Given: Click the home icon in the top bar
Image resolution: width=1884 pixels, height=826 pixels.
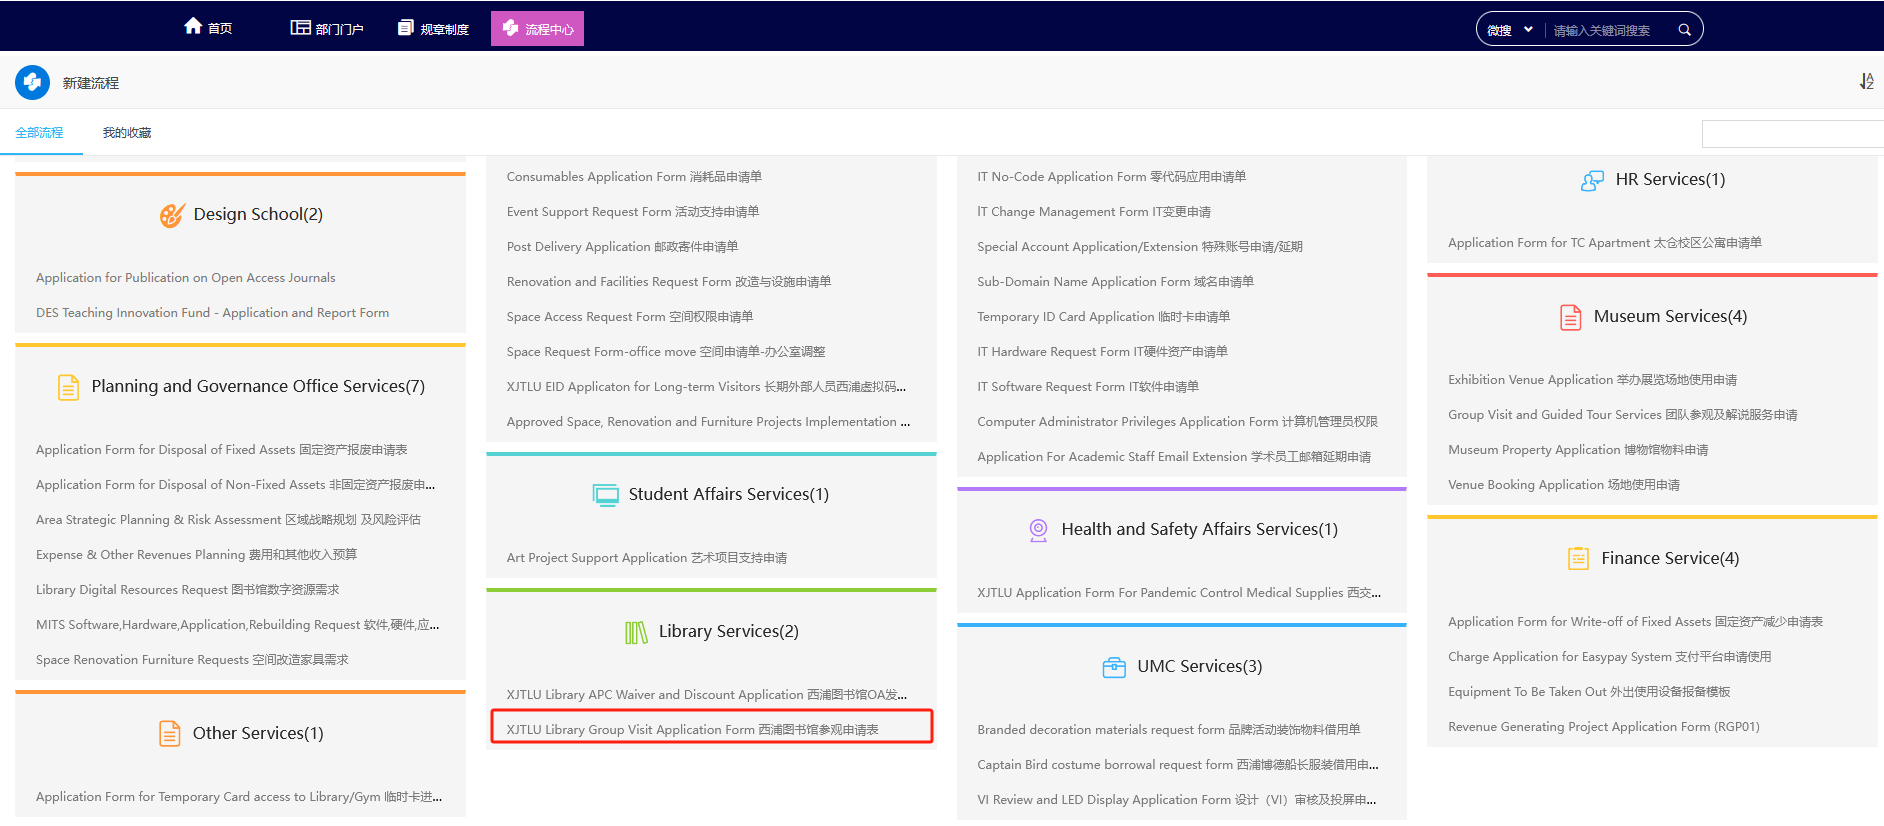Looking at the screenshot, I should (193, 26).
